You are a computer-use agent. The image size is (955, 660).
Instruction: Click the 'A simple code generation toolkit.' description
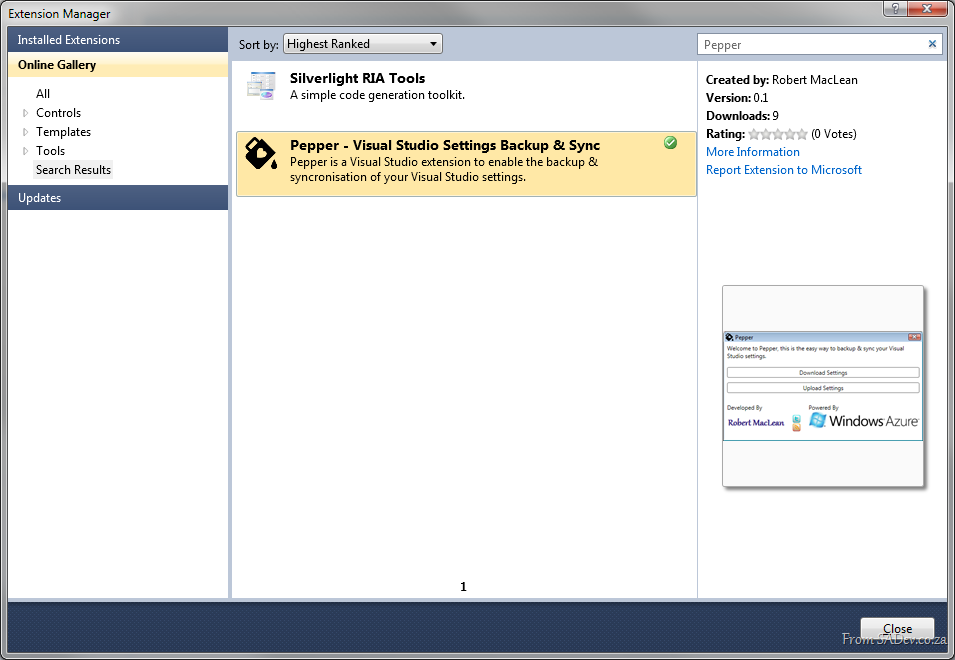(377, 95)
